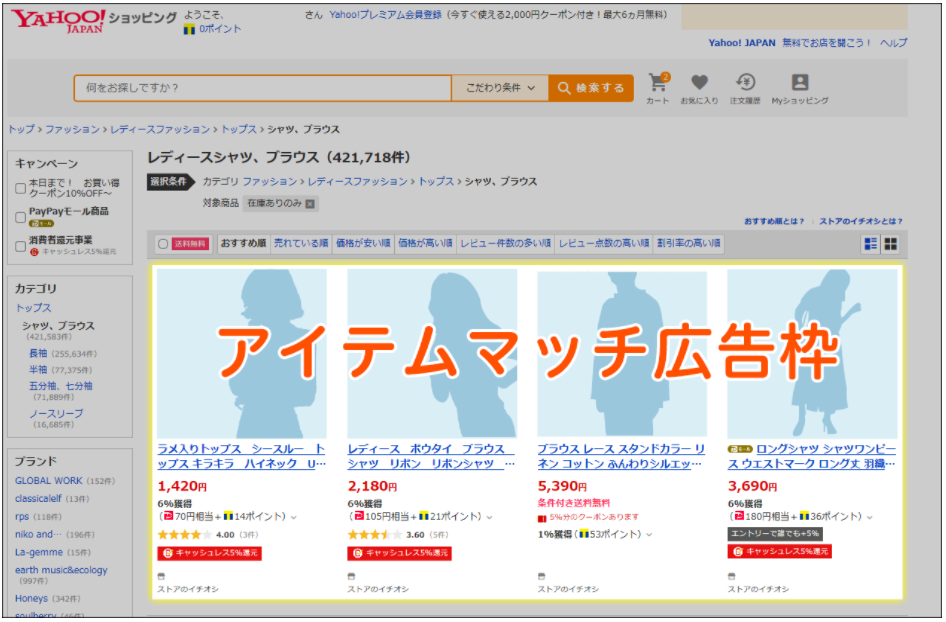Check the お買い得クーポン10%OFF campaign checkbox
Screen dimensions: 946x622
pyautogui.click(x=21, y=188)
